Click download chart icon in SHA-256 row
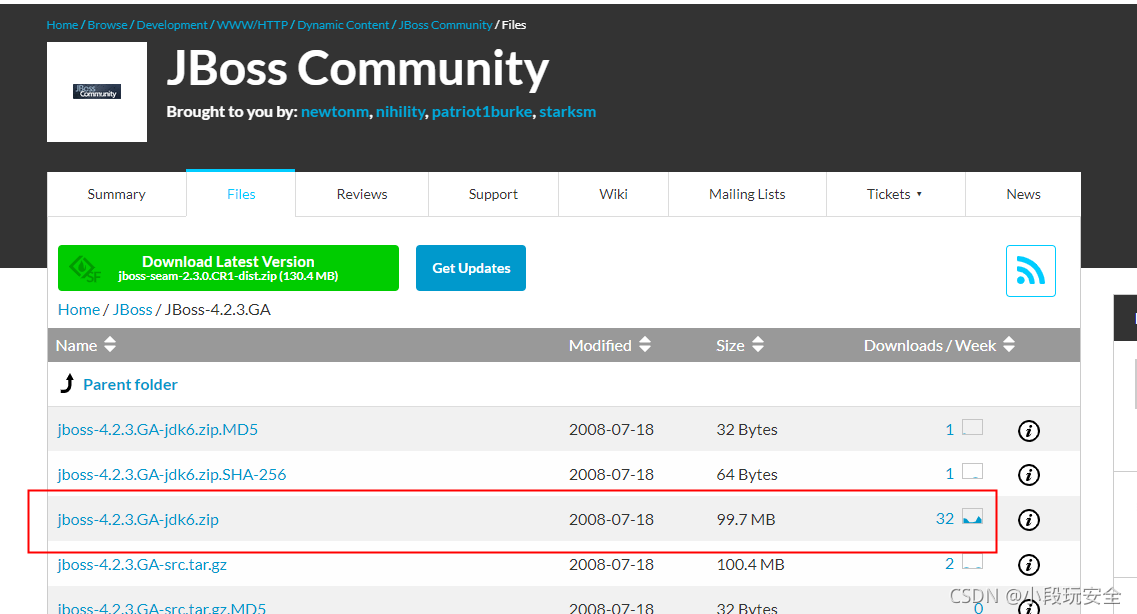 click(972, 471)
